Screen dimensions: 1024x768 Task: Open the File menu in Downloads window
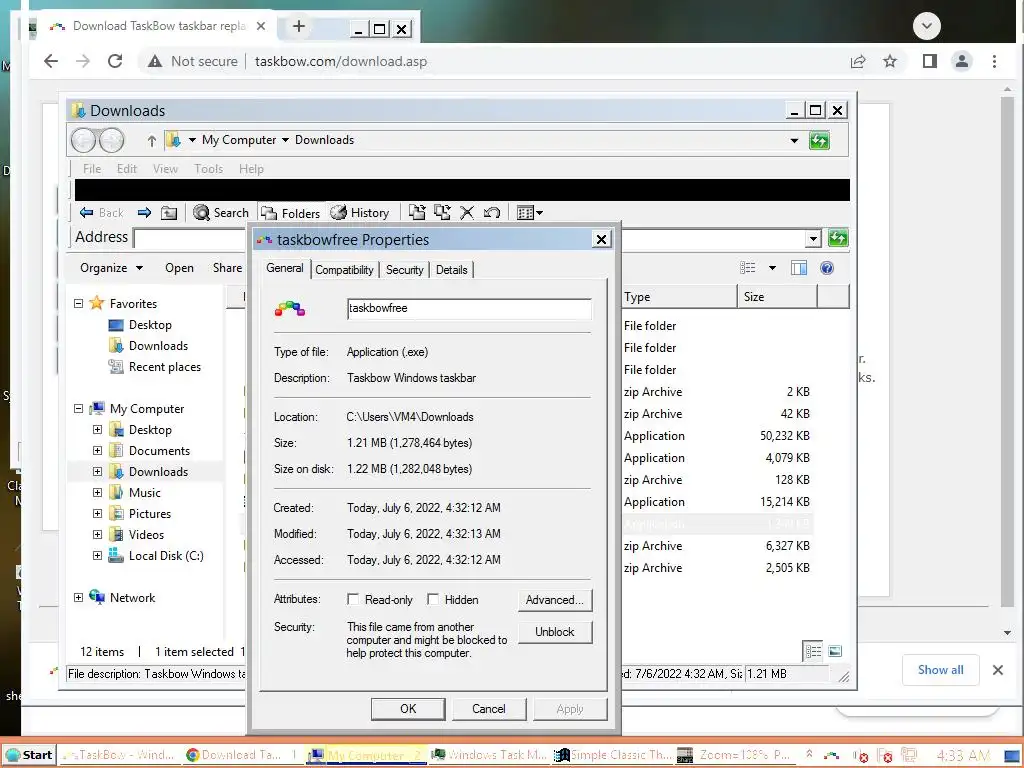pyautogui.click(x=92, y=168)
